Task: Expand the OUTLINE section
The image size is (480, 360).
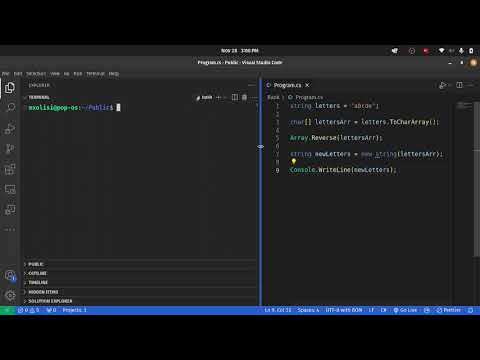Action: coord(140,273)
